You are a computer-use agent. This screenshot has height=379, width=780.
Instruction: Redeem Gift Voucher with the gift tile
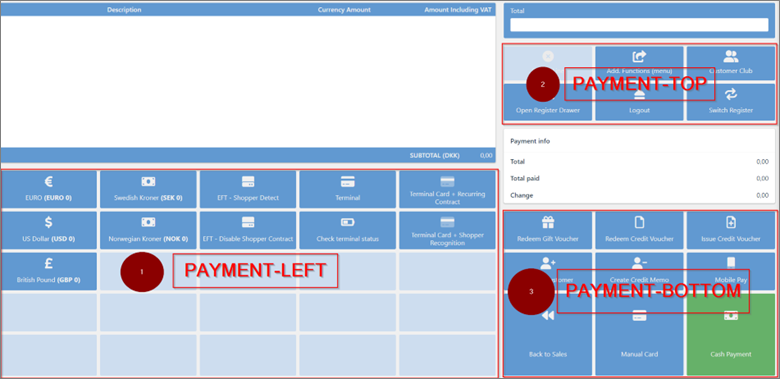[548, 230]
